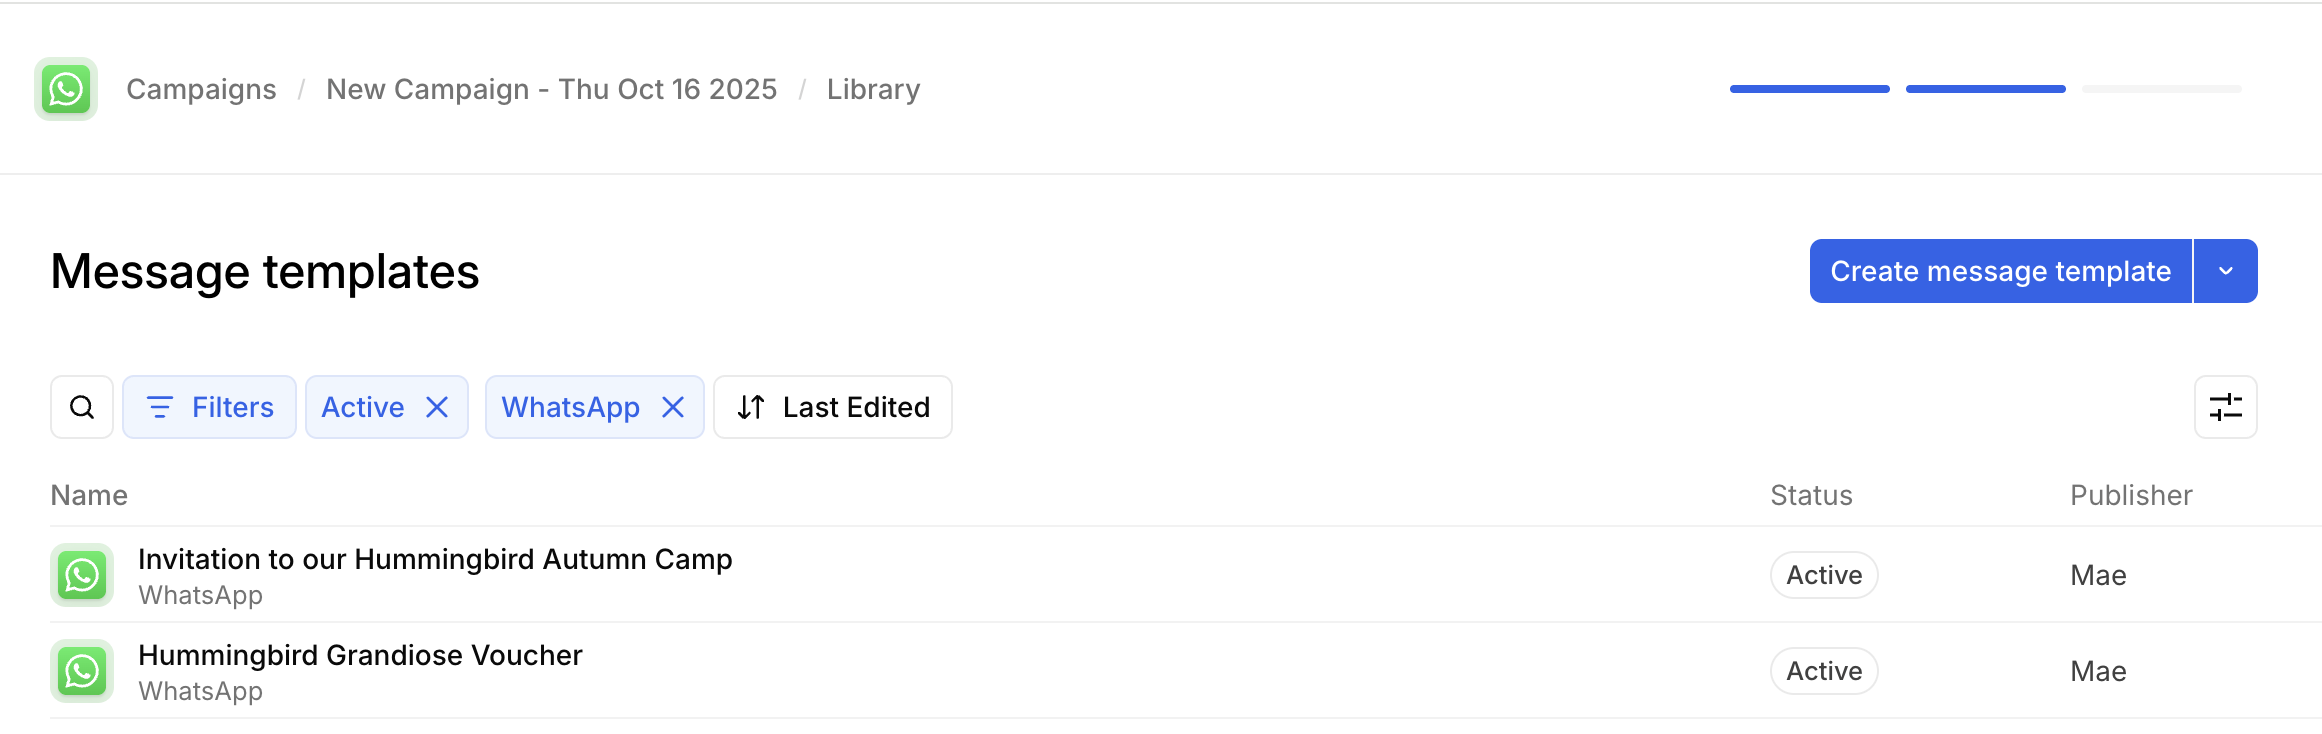Image resolution: width=2322 pixels, height=734 pixels.
Task: Click the Name column header
Action: coord(89,495)
